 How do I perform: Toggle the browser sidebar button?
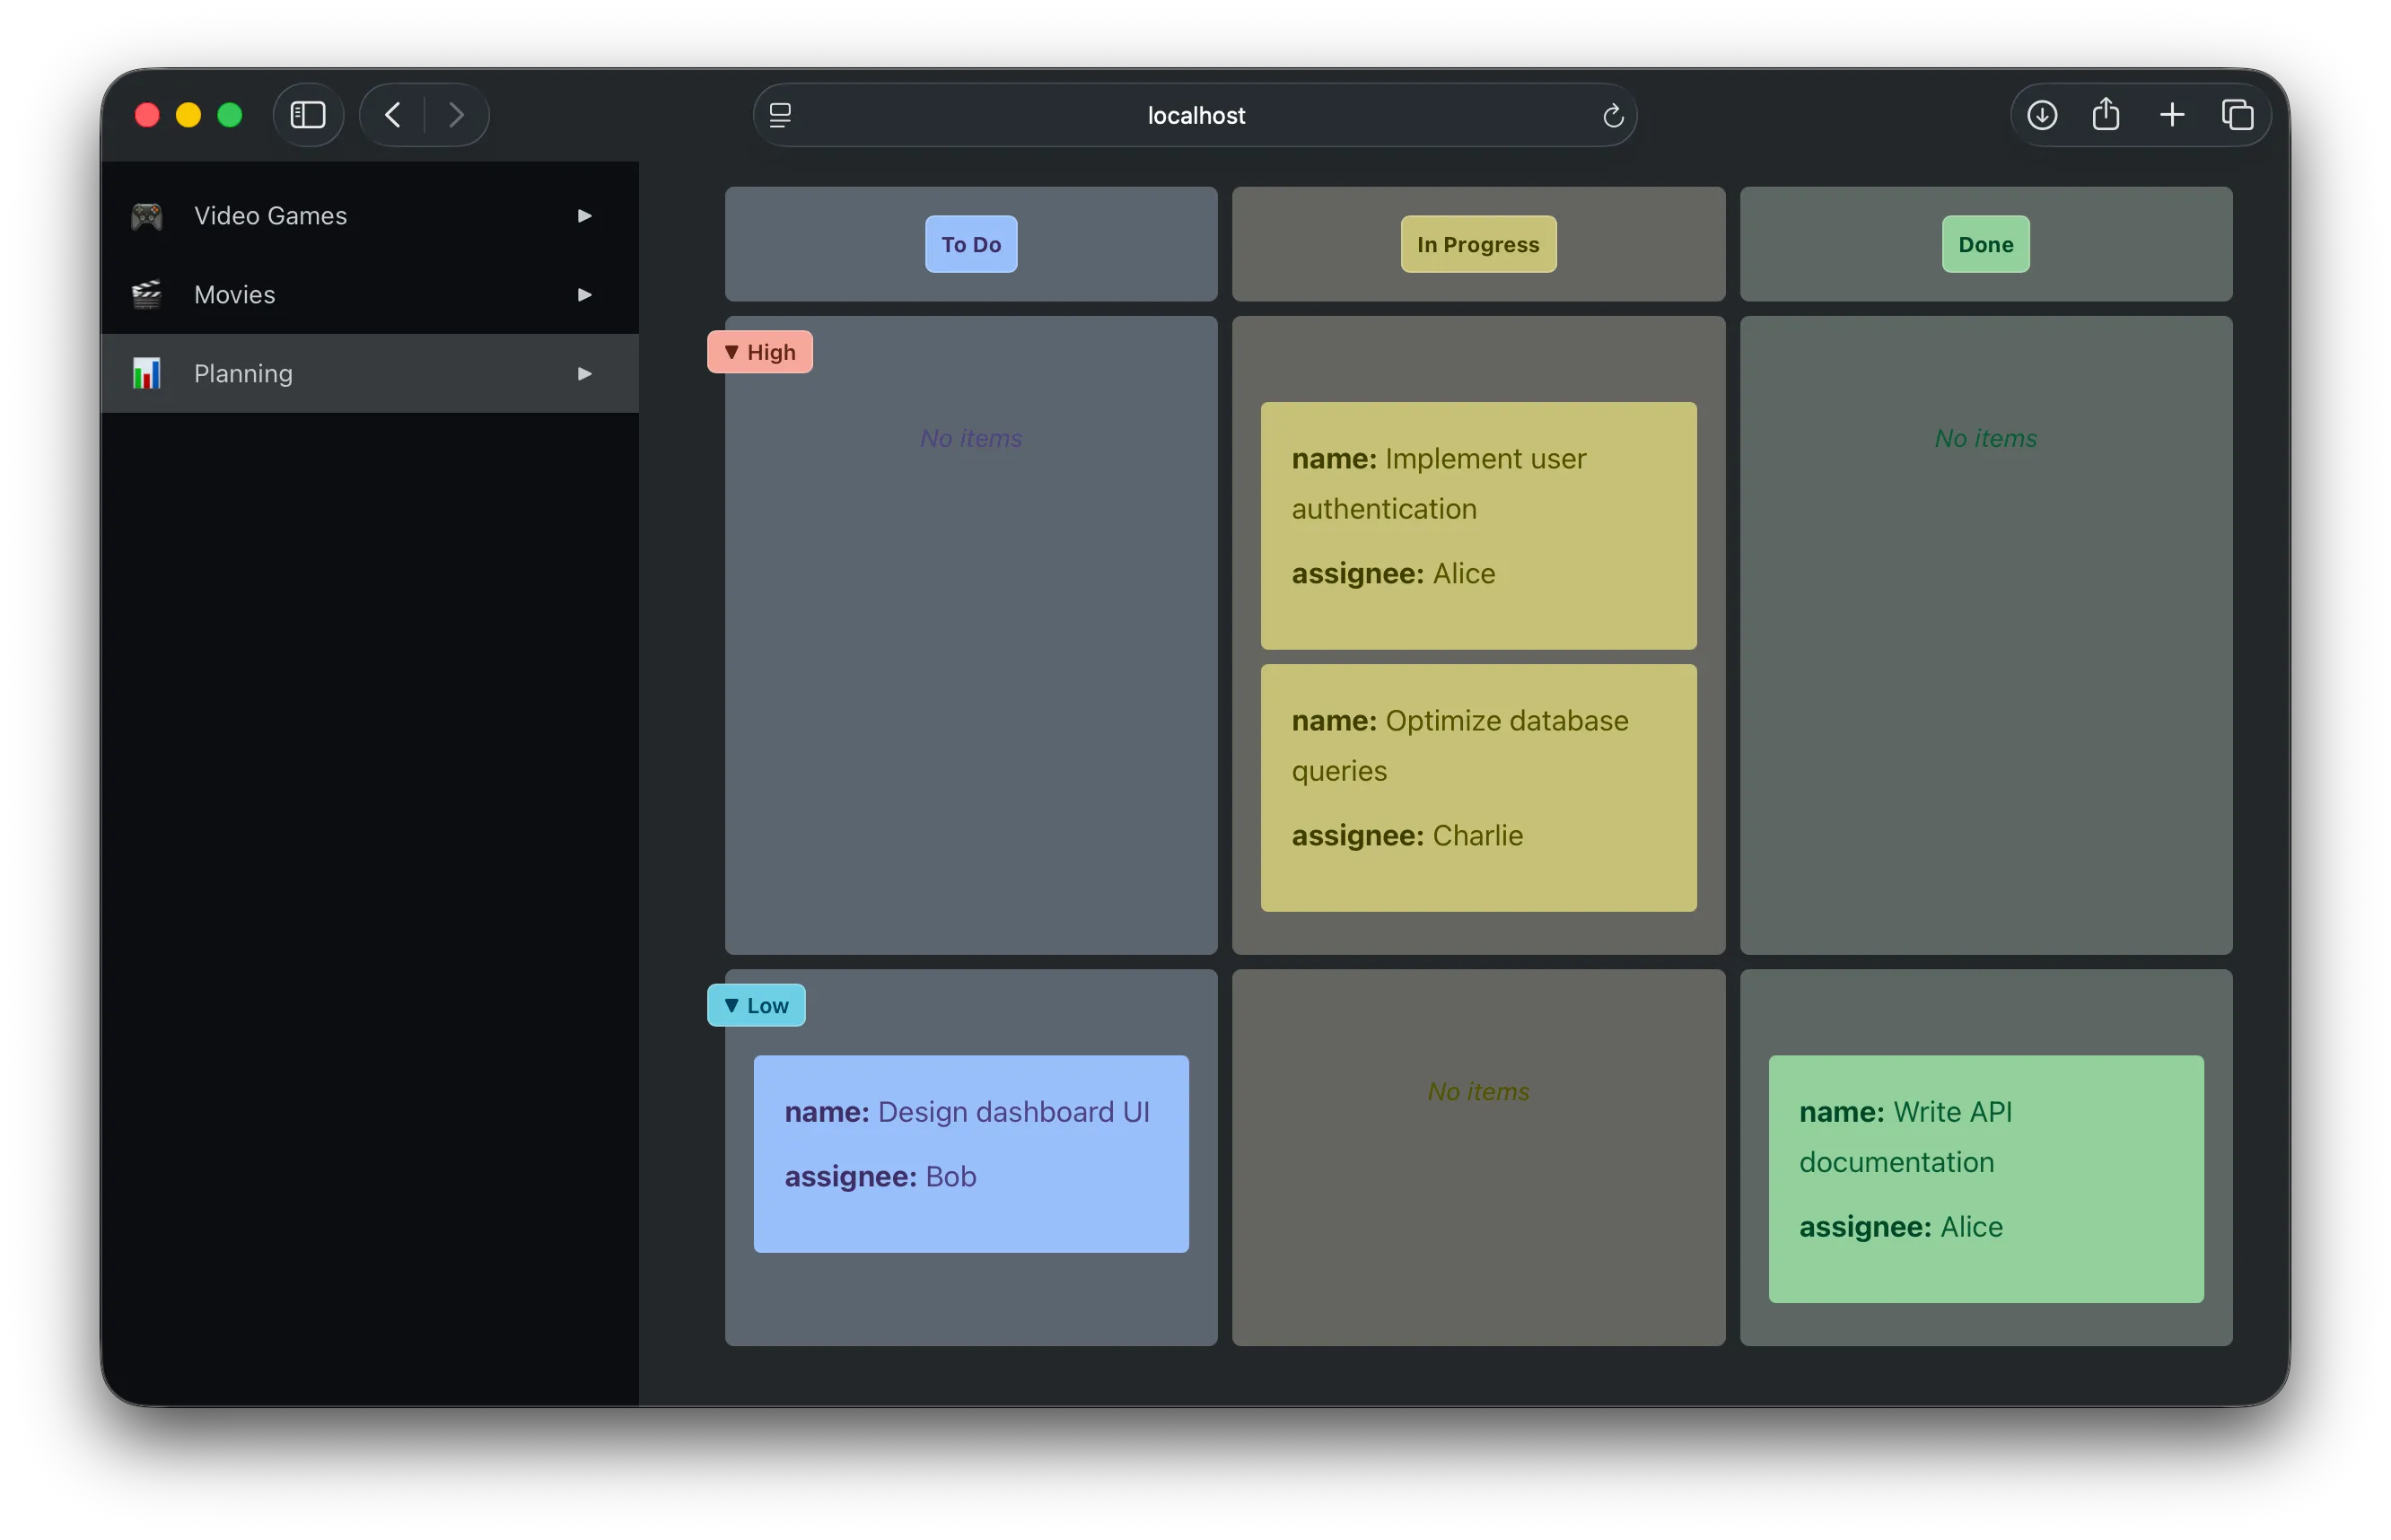click(308, 114)
